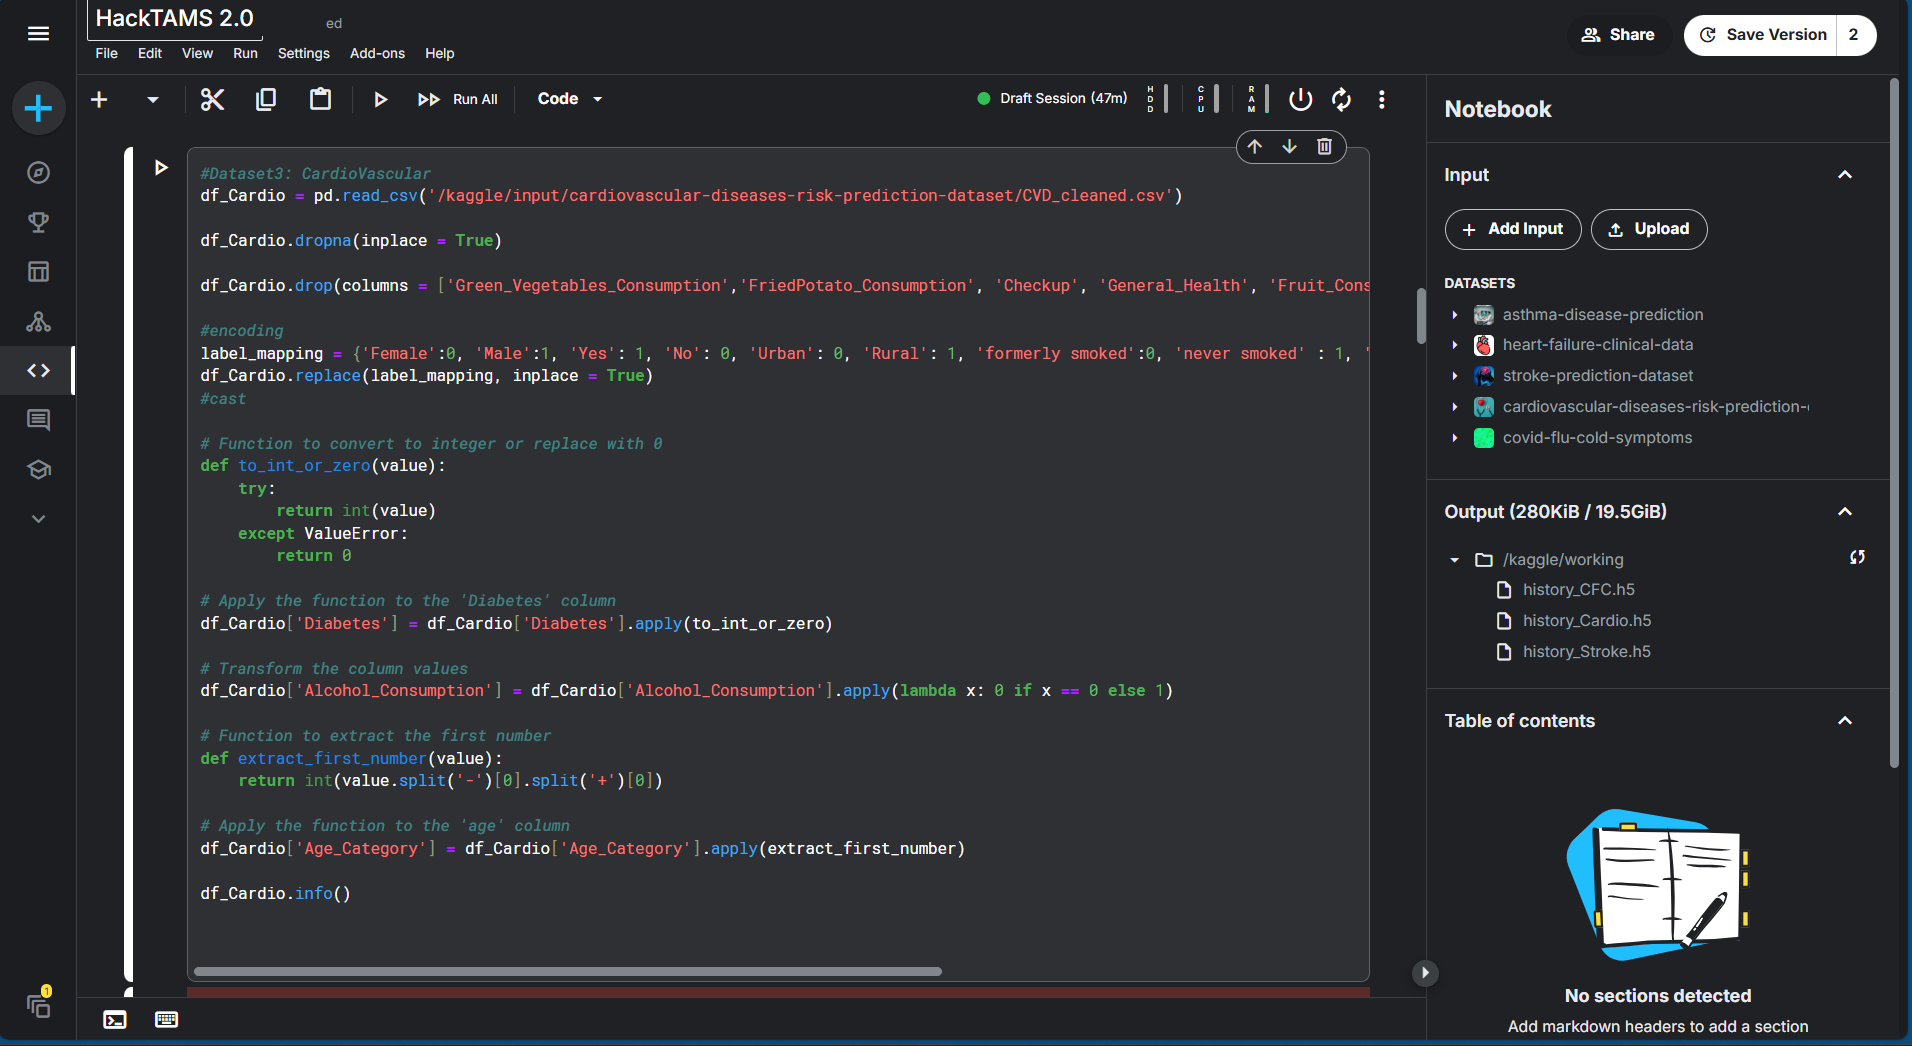The height and width of the screenshot is (1046, 1912).
Task: Expand the asthma-disease-prediction dataset
Action: coord(1455,315)
